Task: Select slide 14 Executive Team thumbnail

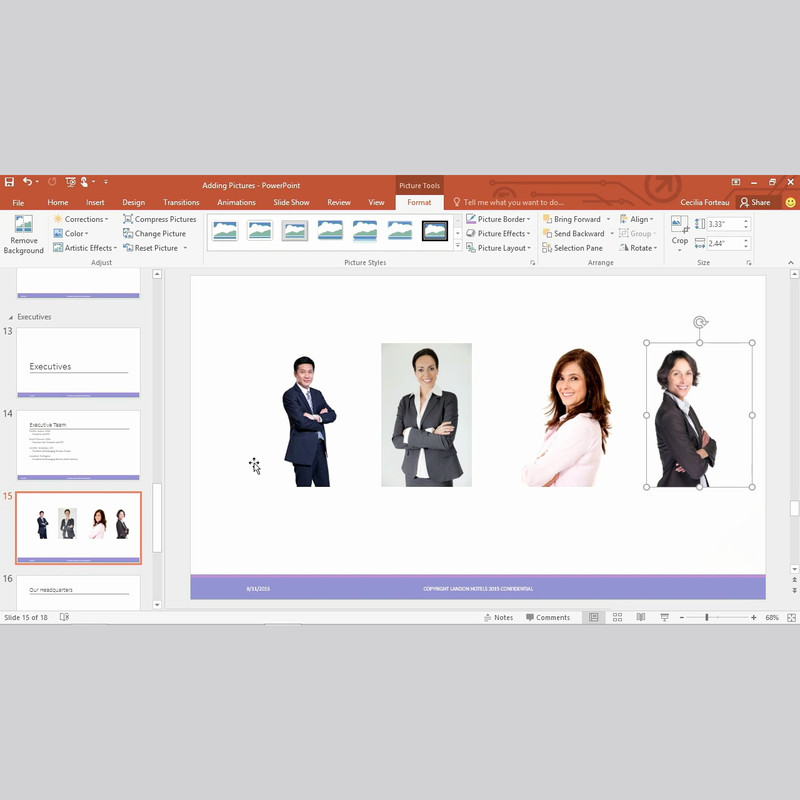Action: tap(78, 441)
